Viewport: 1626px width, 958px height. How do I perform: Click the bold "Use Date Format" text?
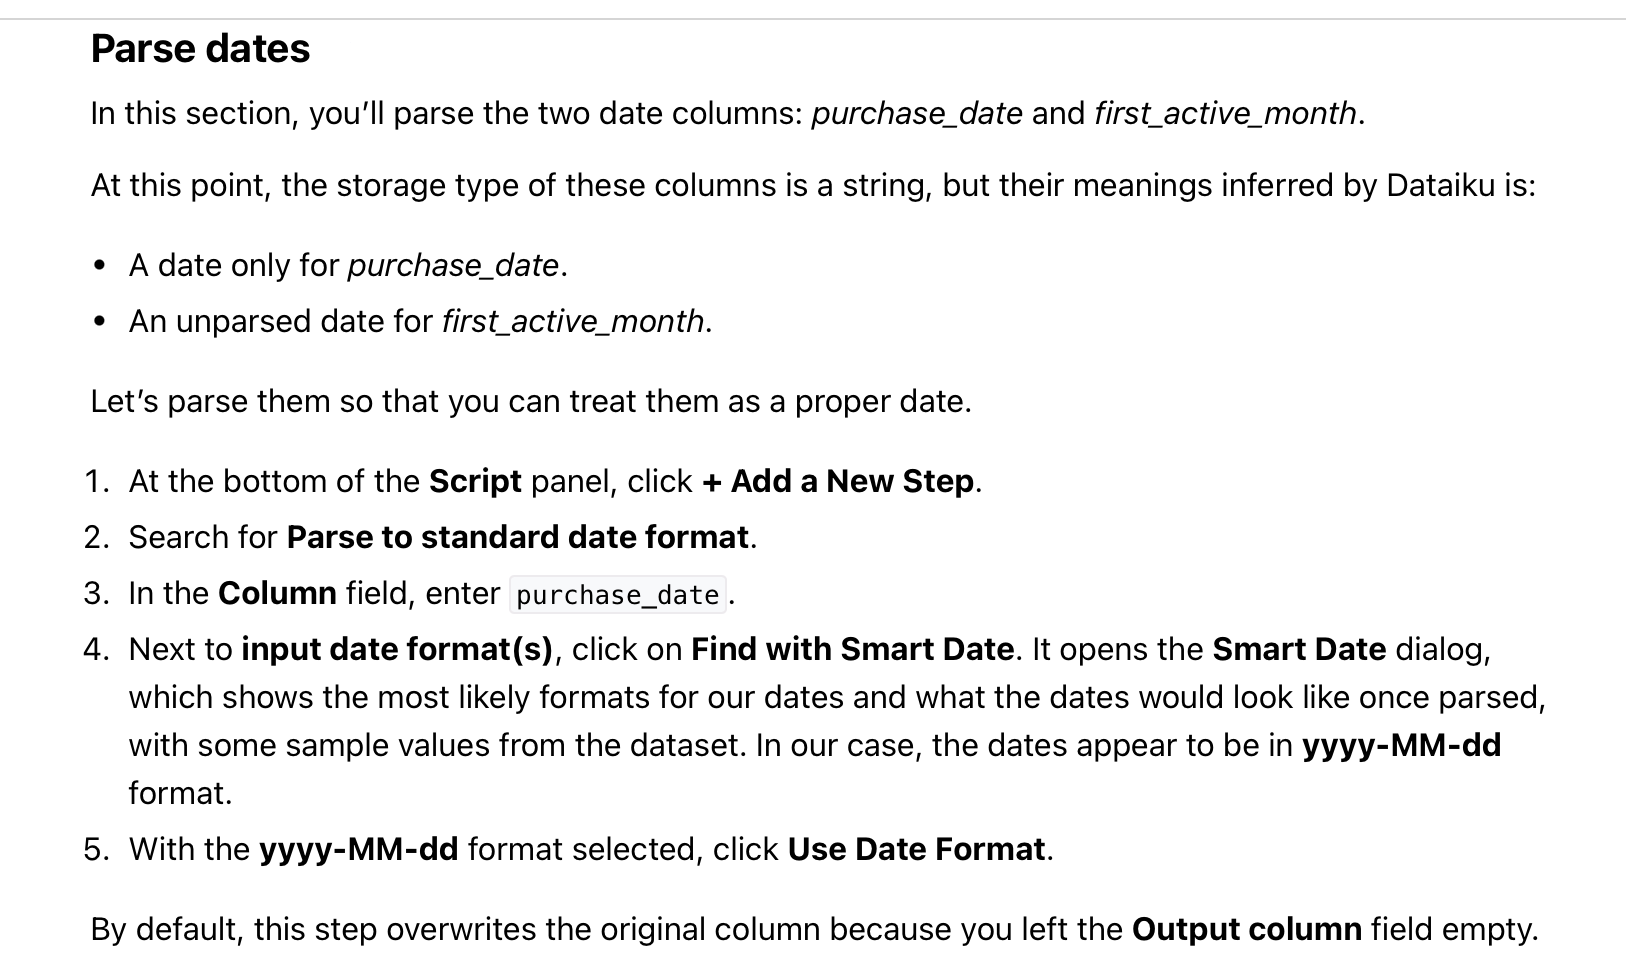pos(916,849)
